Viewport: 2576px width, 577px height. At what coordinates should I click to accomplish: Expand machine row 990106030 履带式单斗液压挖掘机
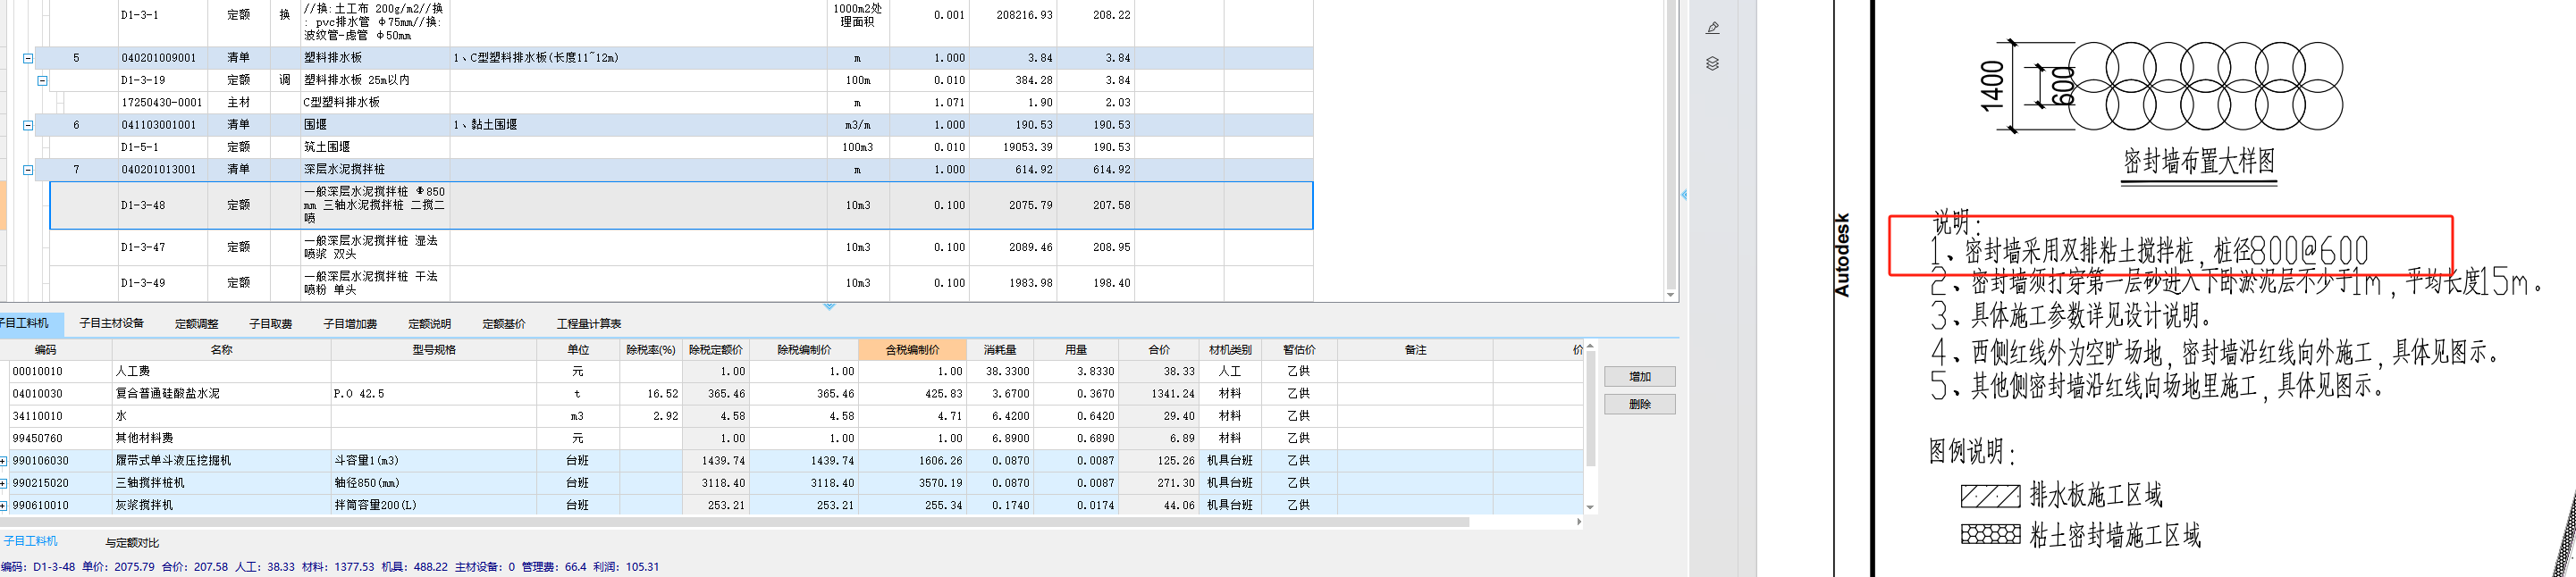coord(4,461)
